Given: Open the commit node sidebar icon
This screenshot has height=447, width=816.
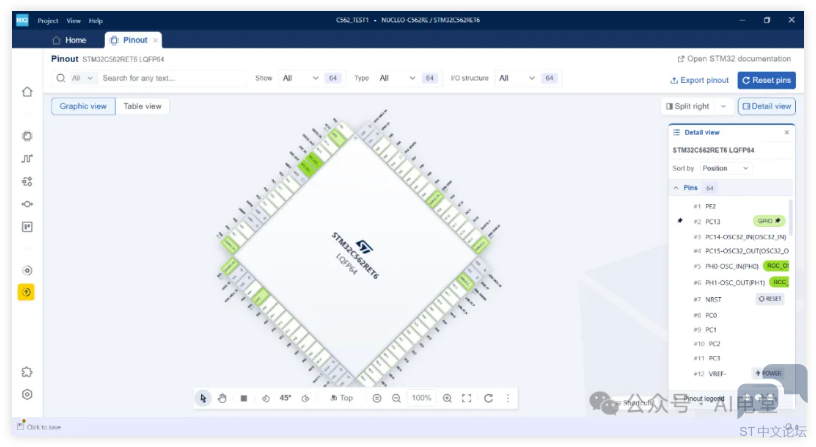Looking at the screenshot, I should click(x=27, y=204).
